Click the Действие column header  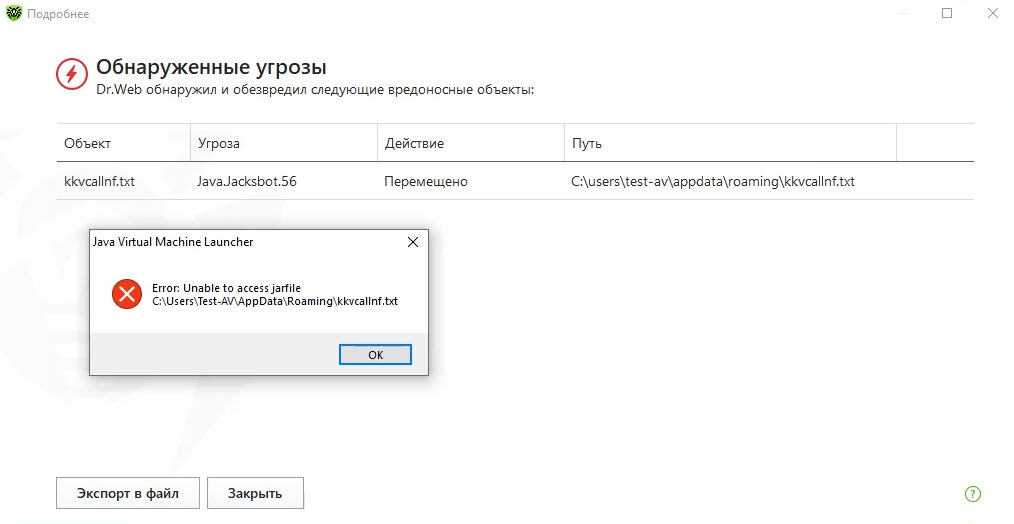(414, 143)
